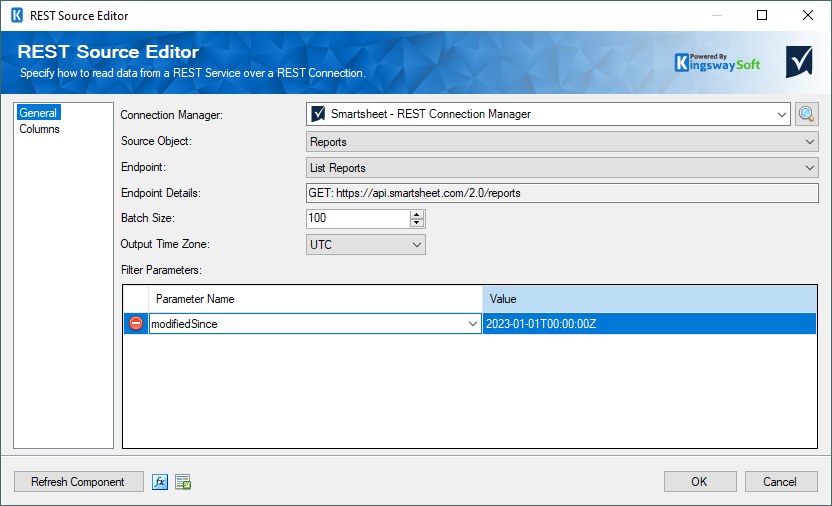
Task: Click the documentation table icon next to fx
Action: click(183, 482)
